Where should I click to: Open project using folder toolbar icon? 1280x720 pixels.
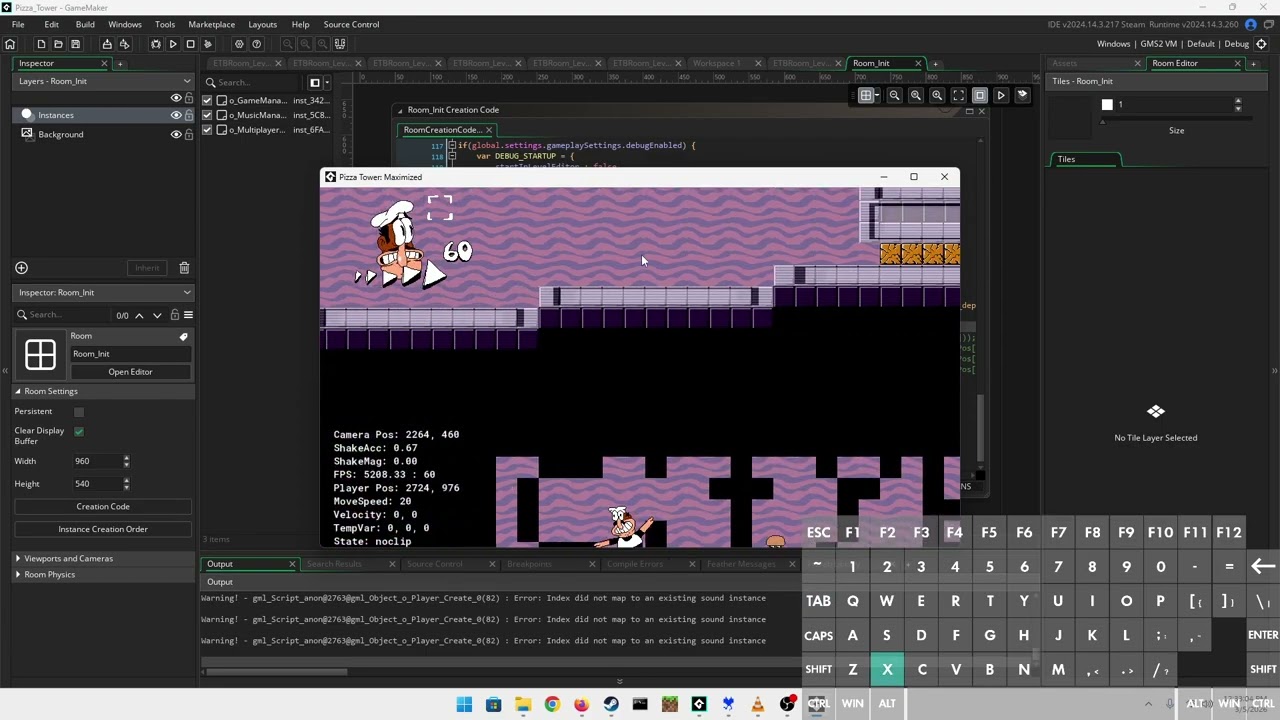(58, 44)
